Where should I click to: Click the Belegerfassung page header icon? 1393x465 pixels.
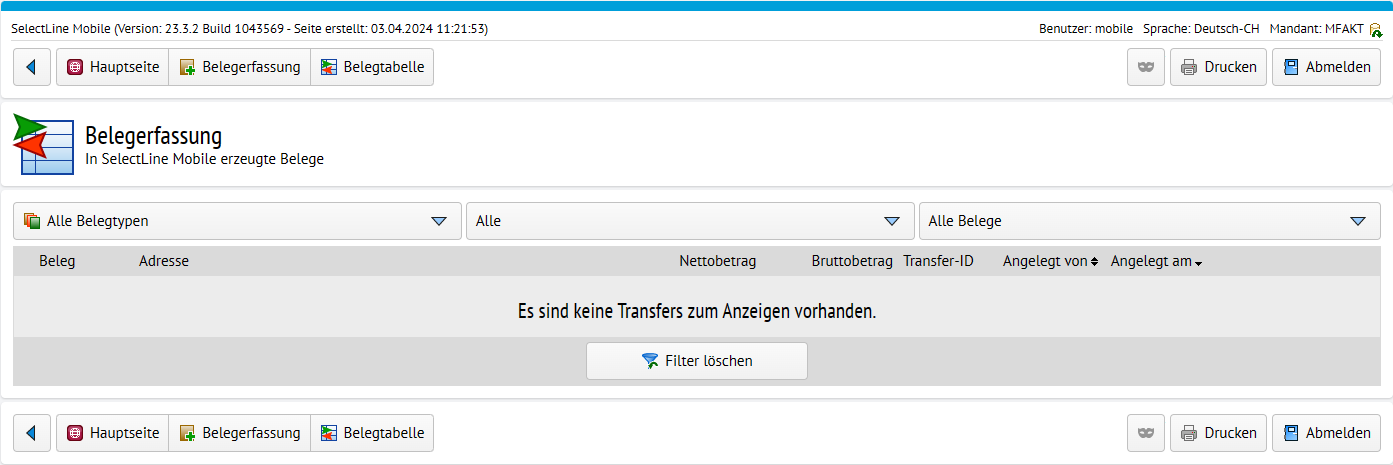point(44,145)
